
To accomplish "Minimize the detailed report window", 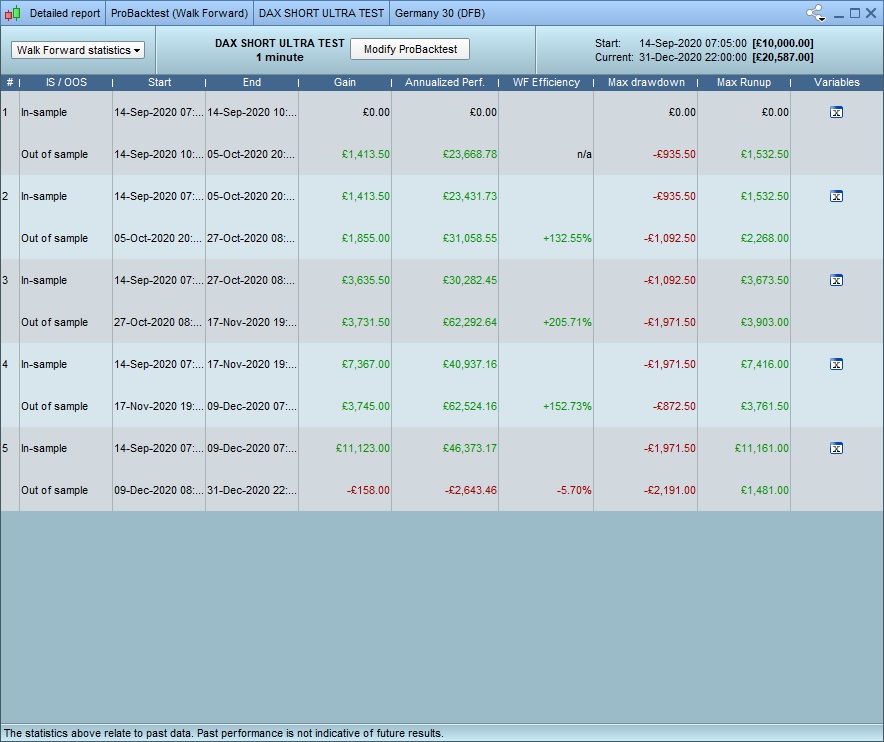I will tap(838, 14).
